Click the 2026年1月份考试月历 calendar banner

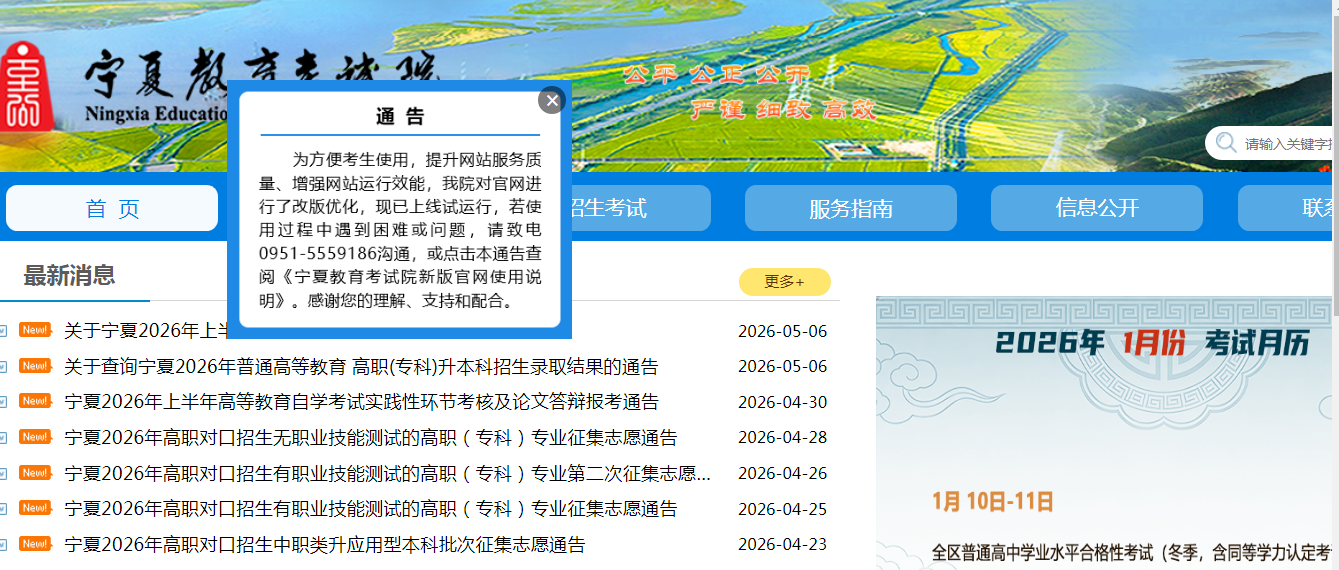(x=1152, y=343)
